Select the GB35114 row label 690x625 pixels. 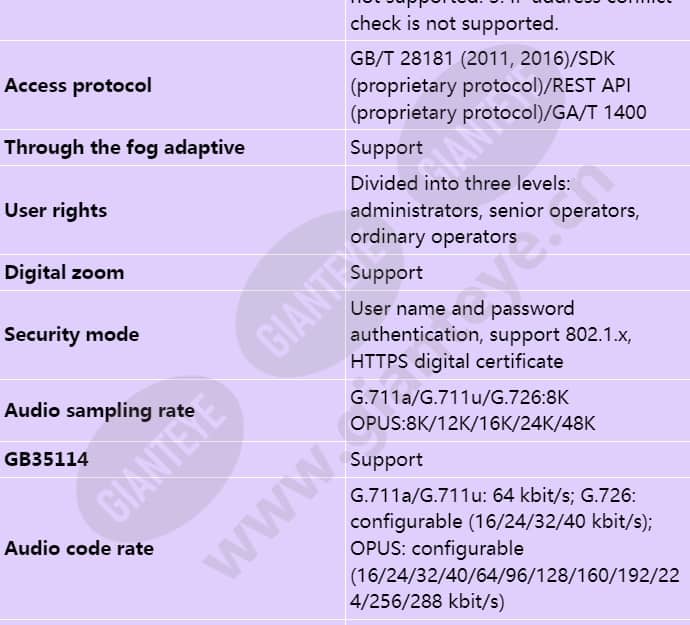[46, 460]
